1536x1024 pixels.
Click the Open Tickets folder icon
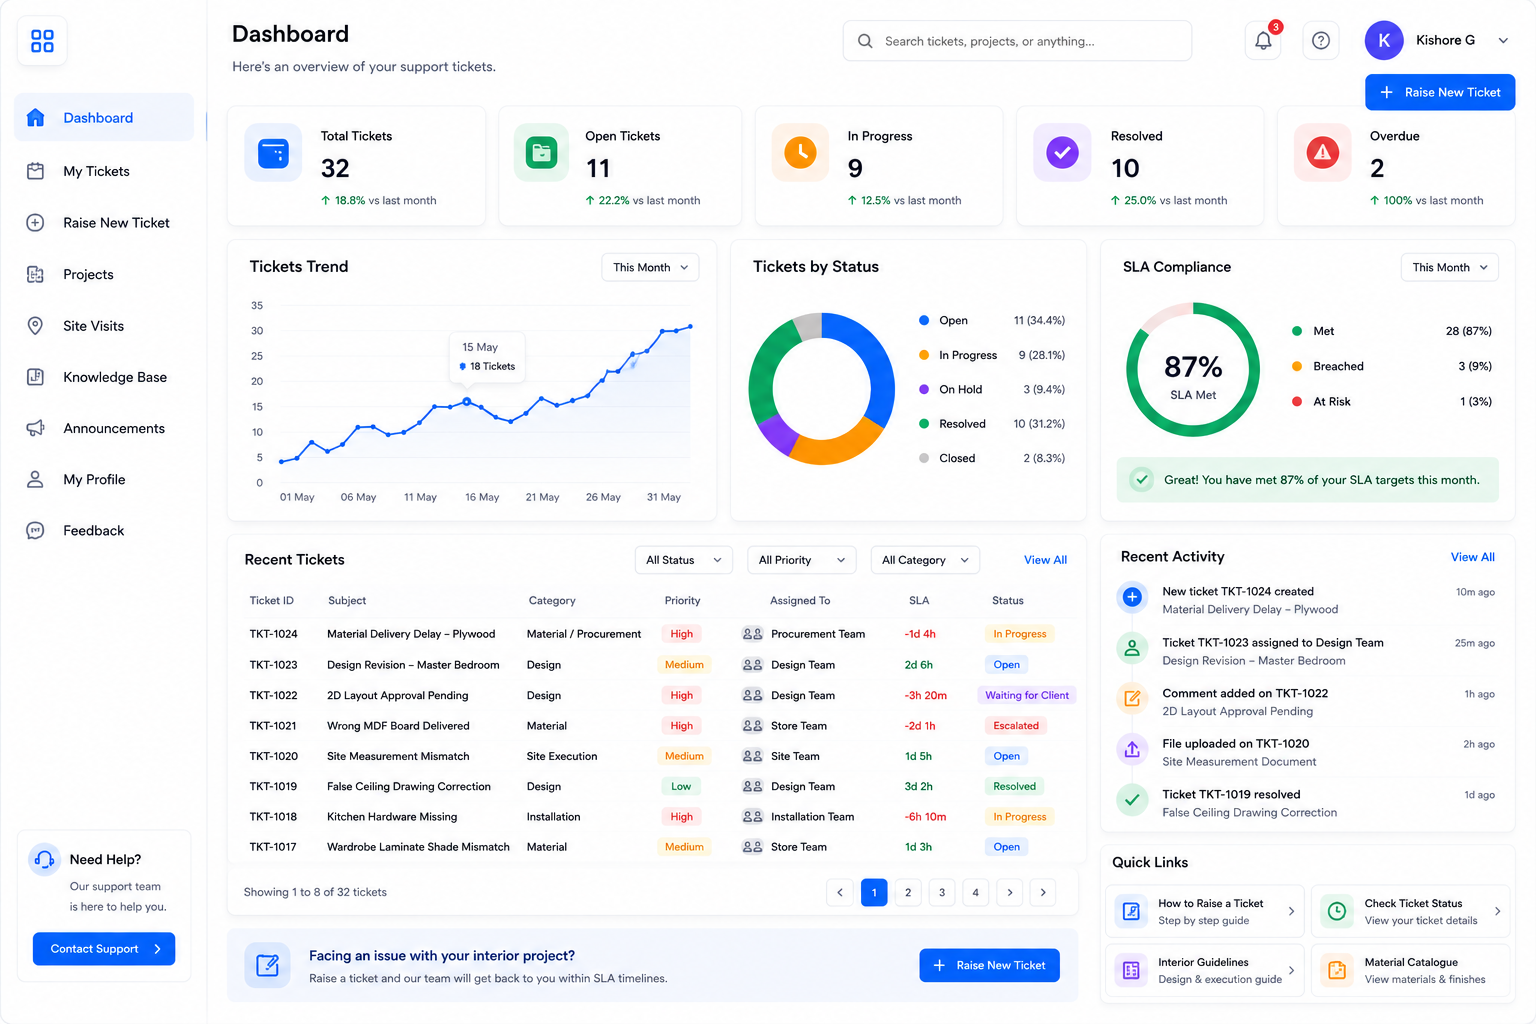click(x=541, y=153)
